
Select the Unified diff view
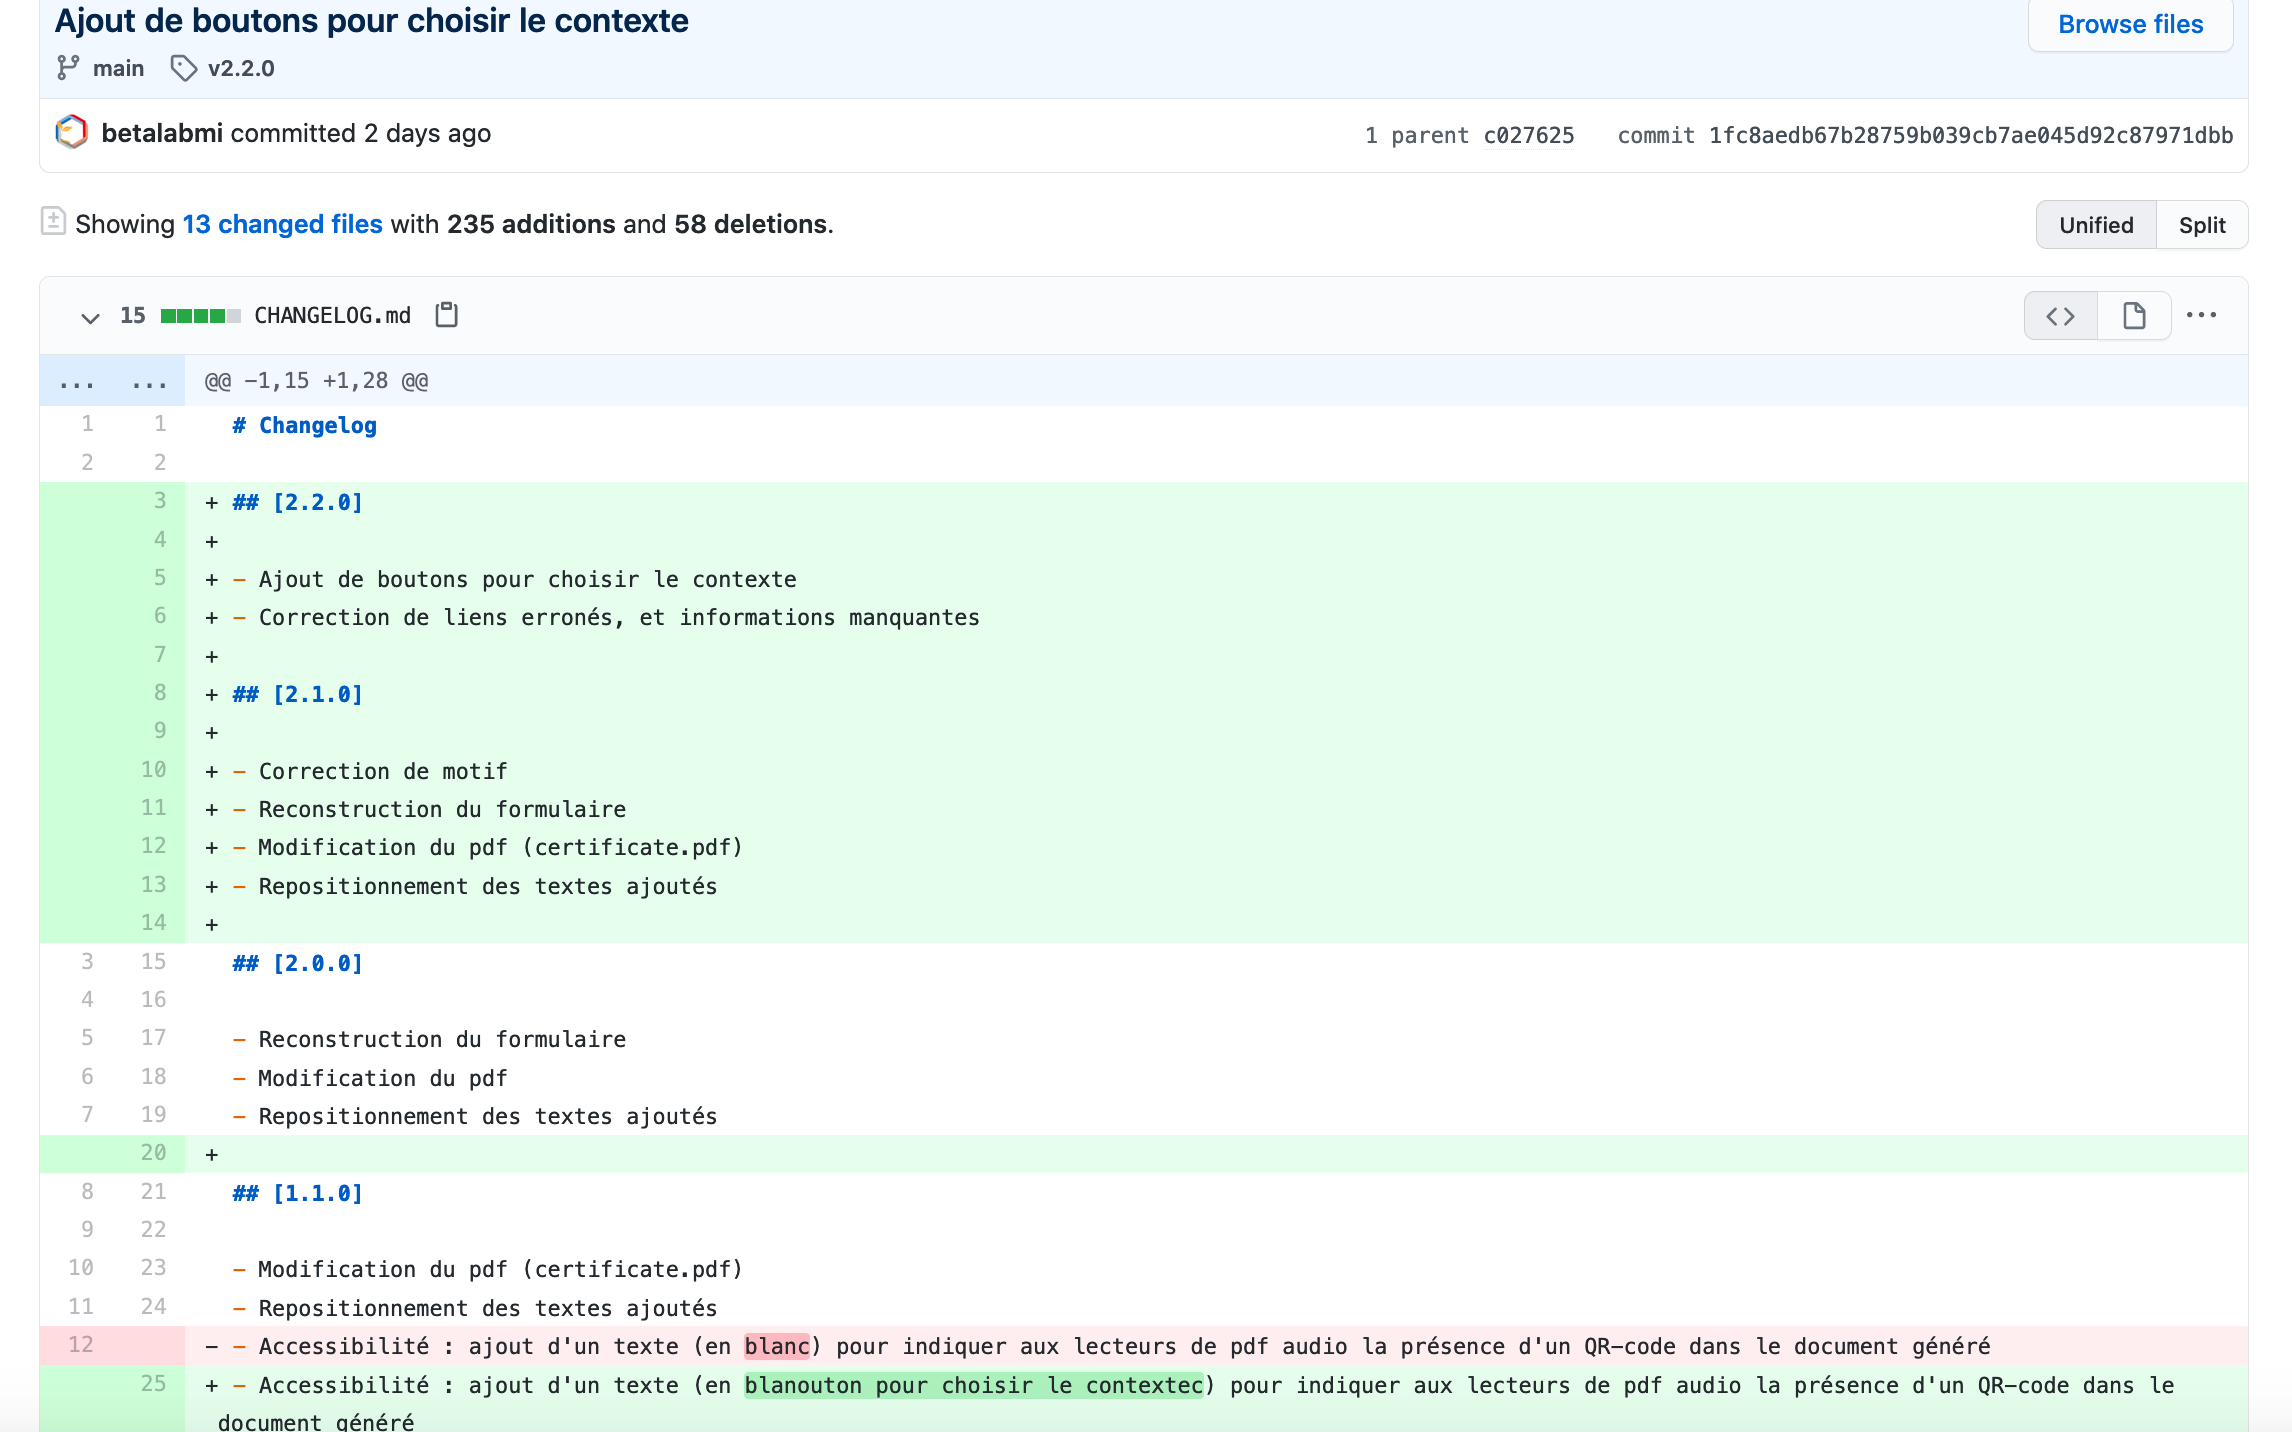coord(2096,225)
